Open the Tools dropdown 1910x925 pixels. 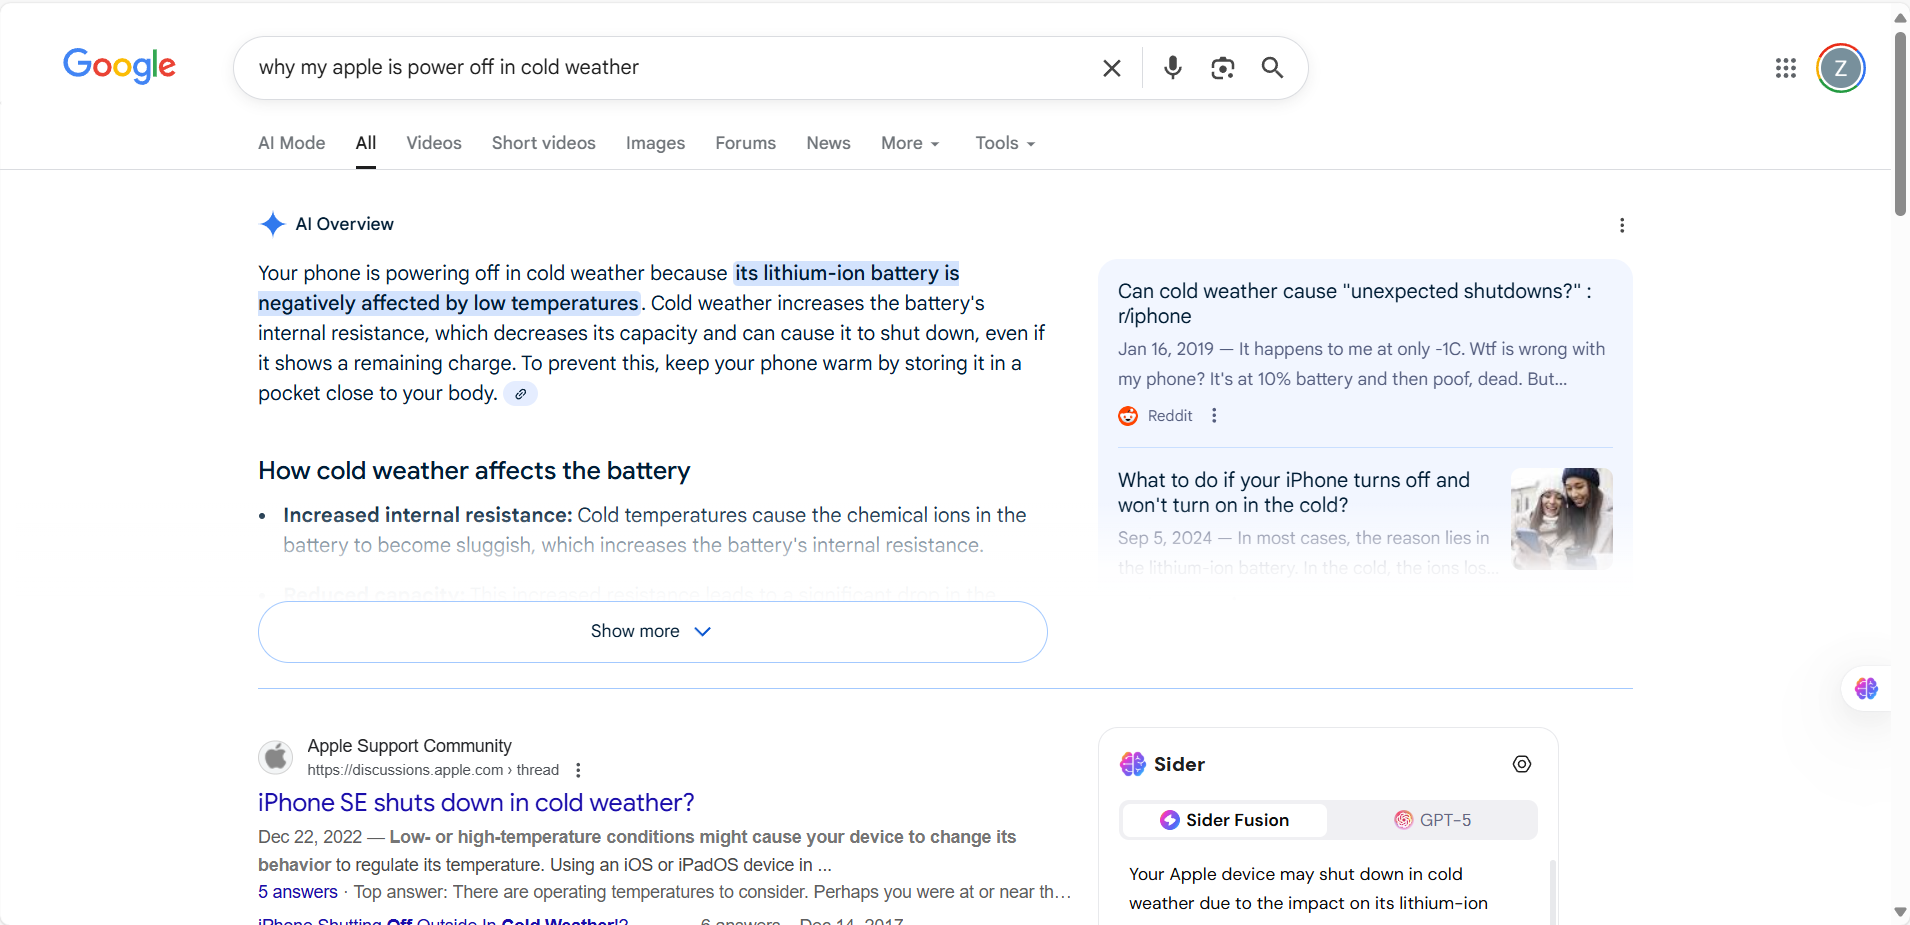click(1003, 143)
